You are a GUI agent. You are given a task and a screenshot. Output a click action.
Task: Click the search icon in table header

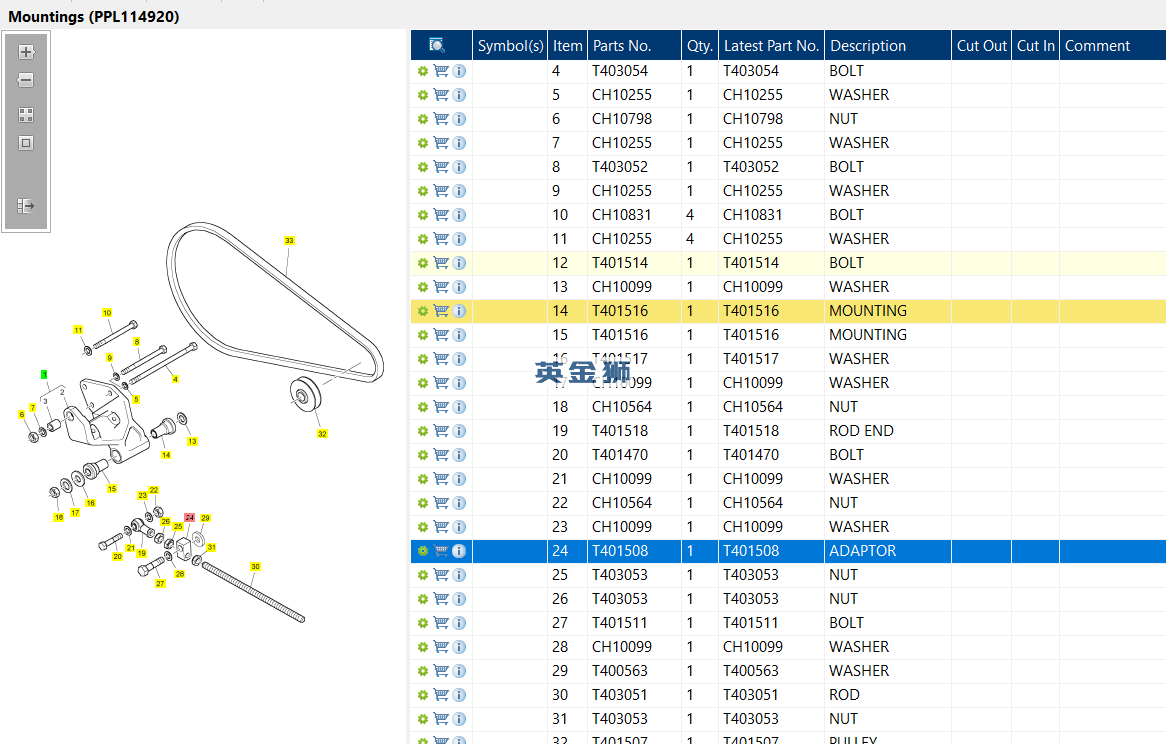tap(437, 45)
